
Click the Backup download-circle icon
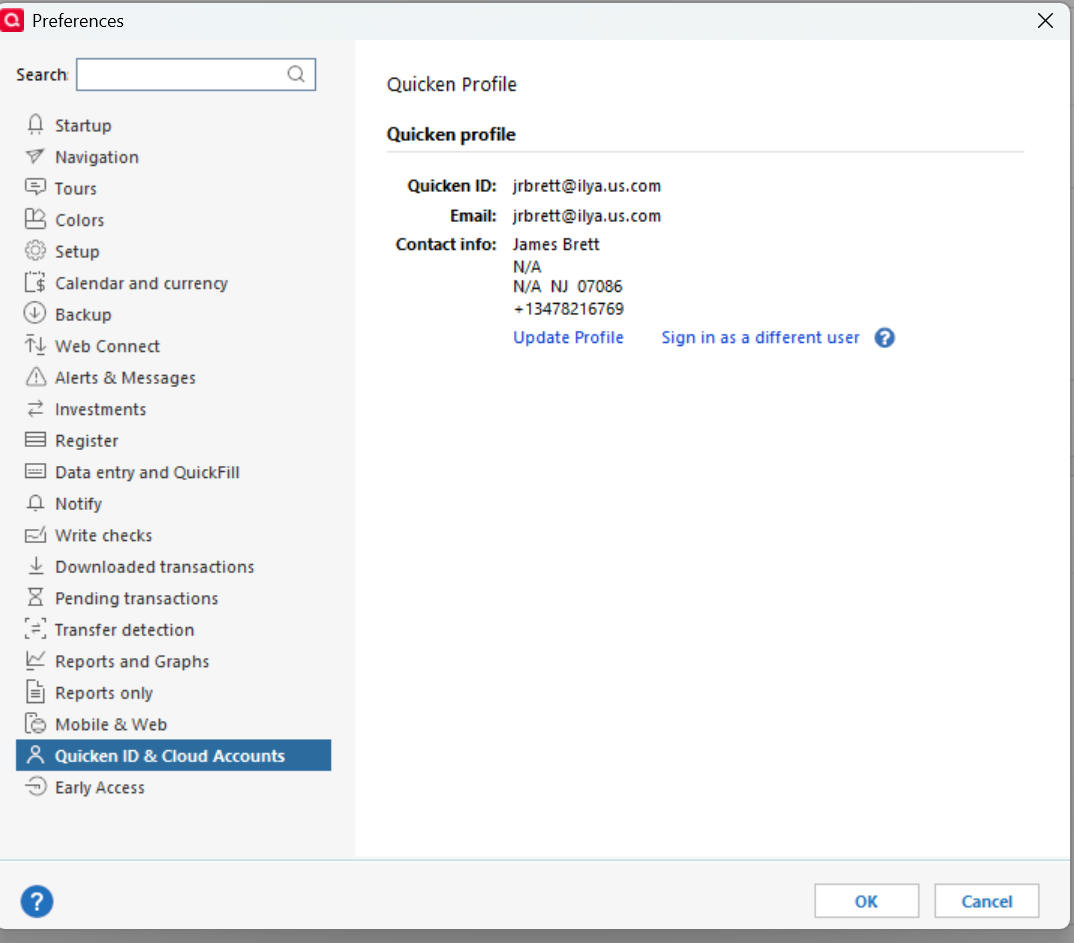point(35,313)
